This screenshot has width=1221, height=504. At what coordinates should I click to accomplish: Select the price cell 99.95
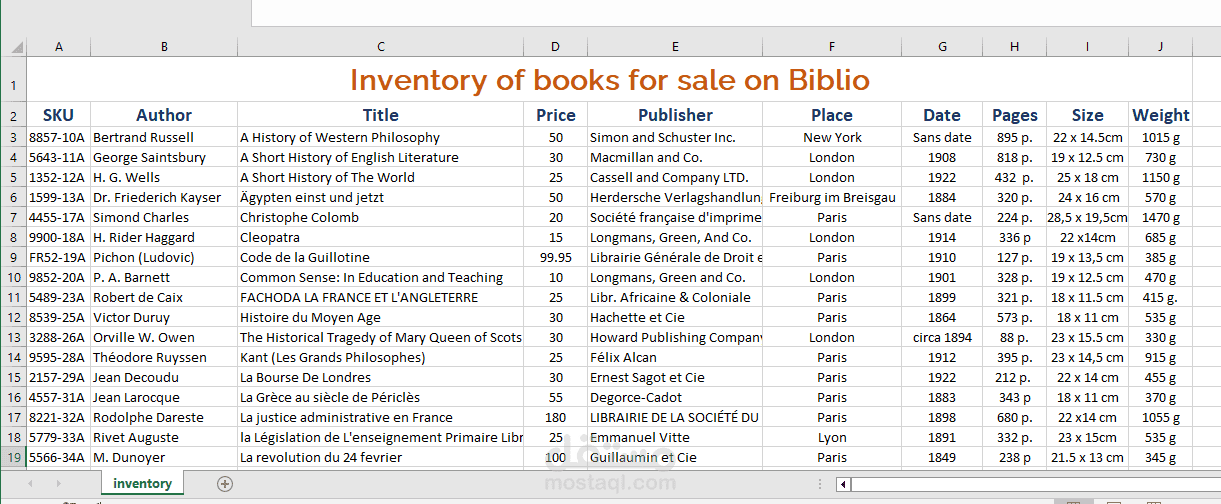[x=555, y=257]
